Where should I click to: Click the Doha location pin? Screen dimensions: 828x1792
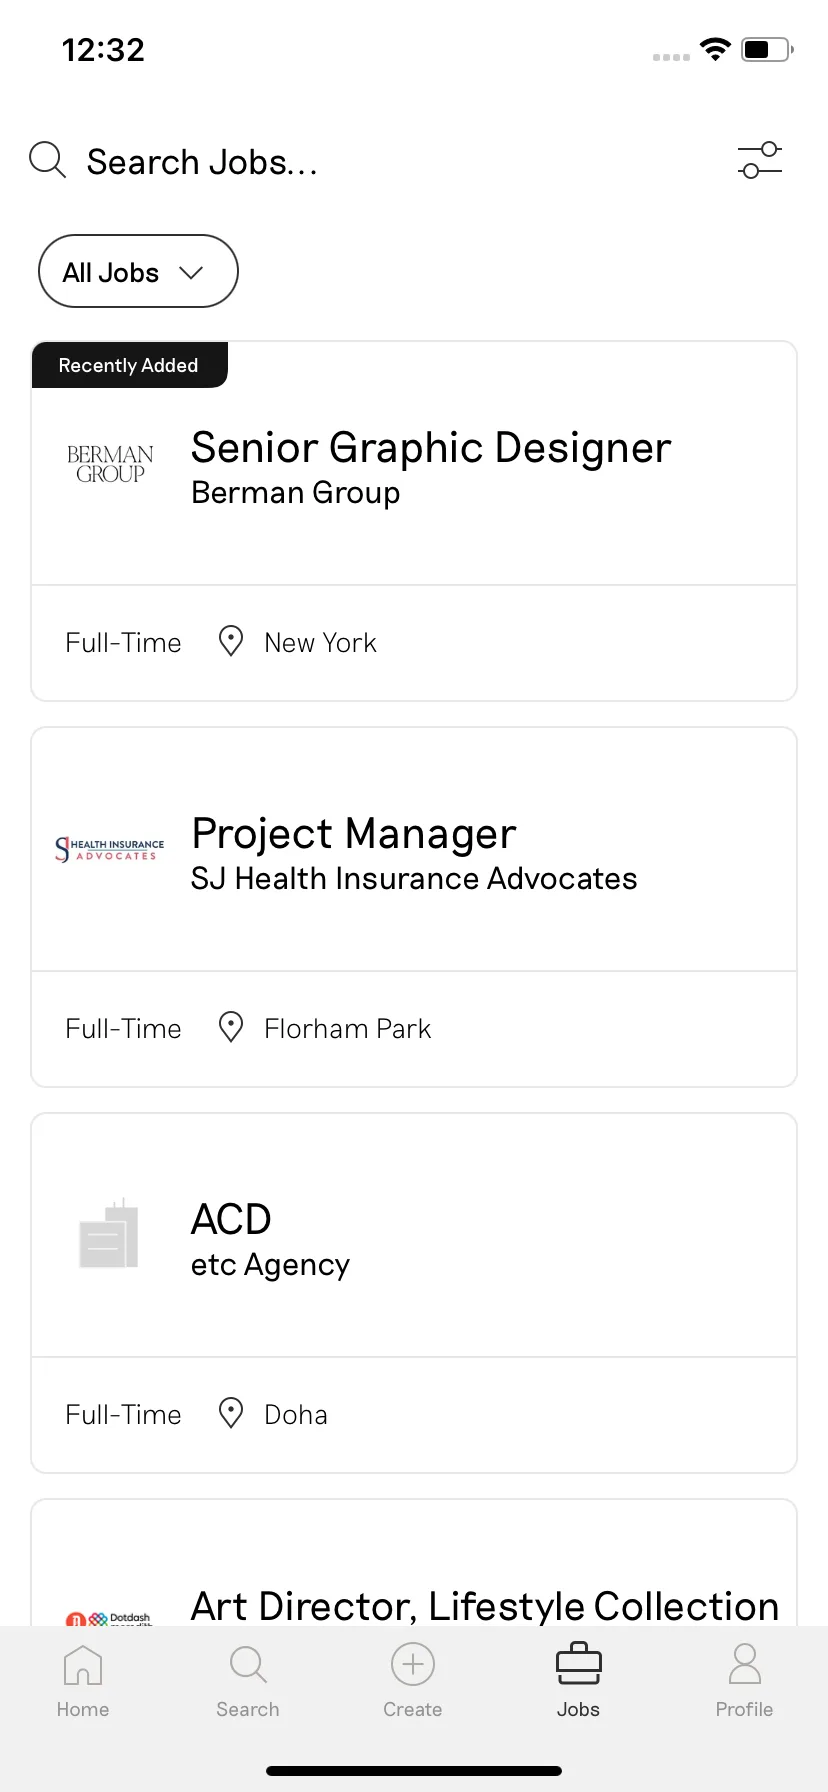click(x=231, y=1413)
